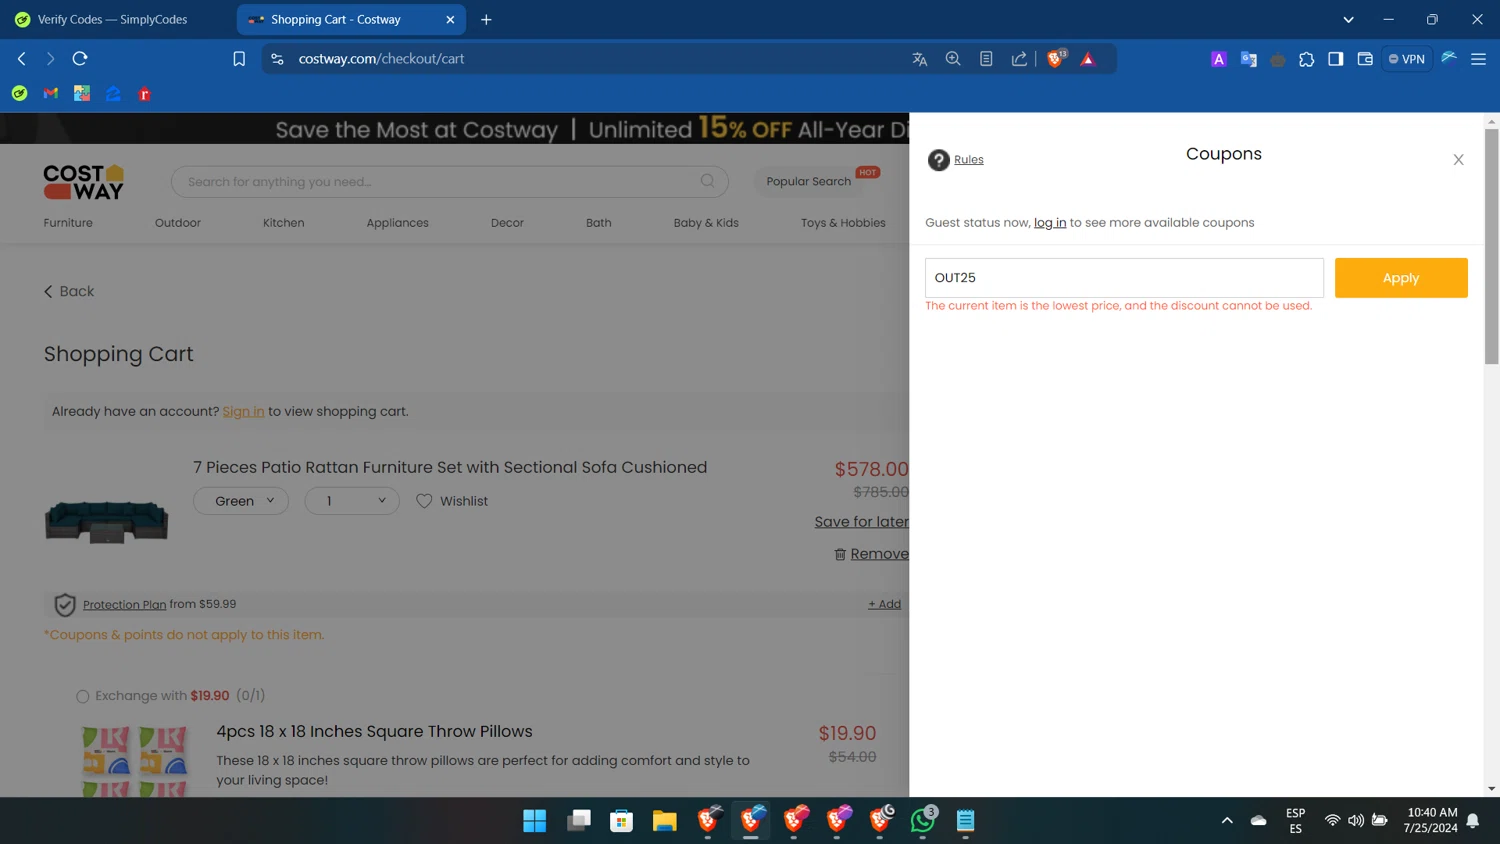
Task: Open the zoom magnifier in address bar
Action: tap(953, 59)
